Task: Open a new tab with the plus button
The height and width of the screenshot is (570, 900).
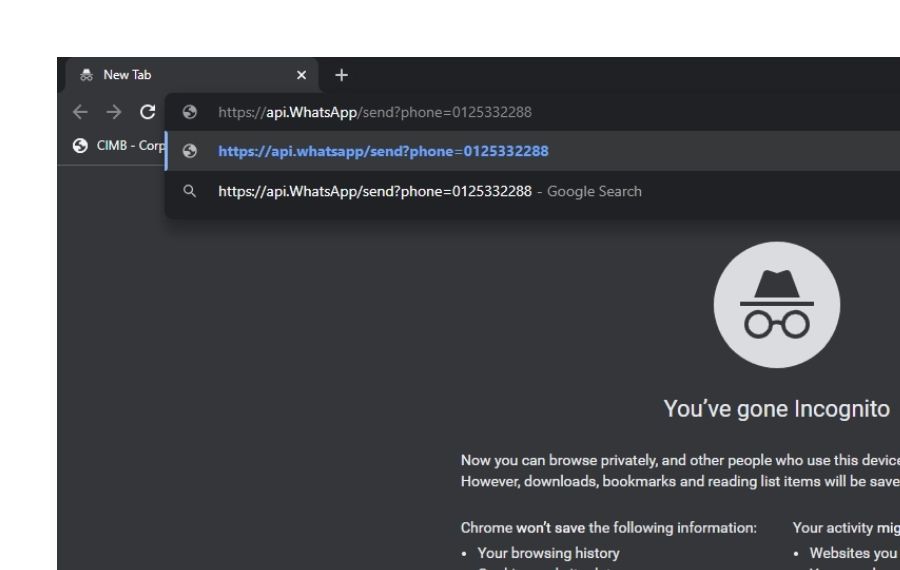Action: 342,75
